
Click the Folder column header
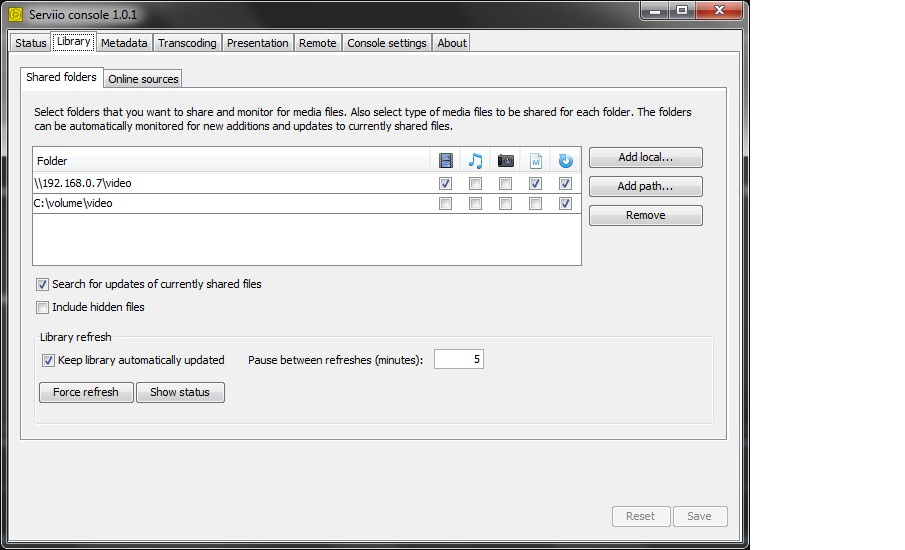(x=231, y=160)
